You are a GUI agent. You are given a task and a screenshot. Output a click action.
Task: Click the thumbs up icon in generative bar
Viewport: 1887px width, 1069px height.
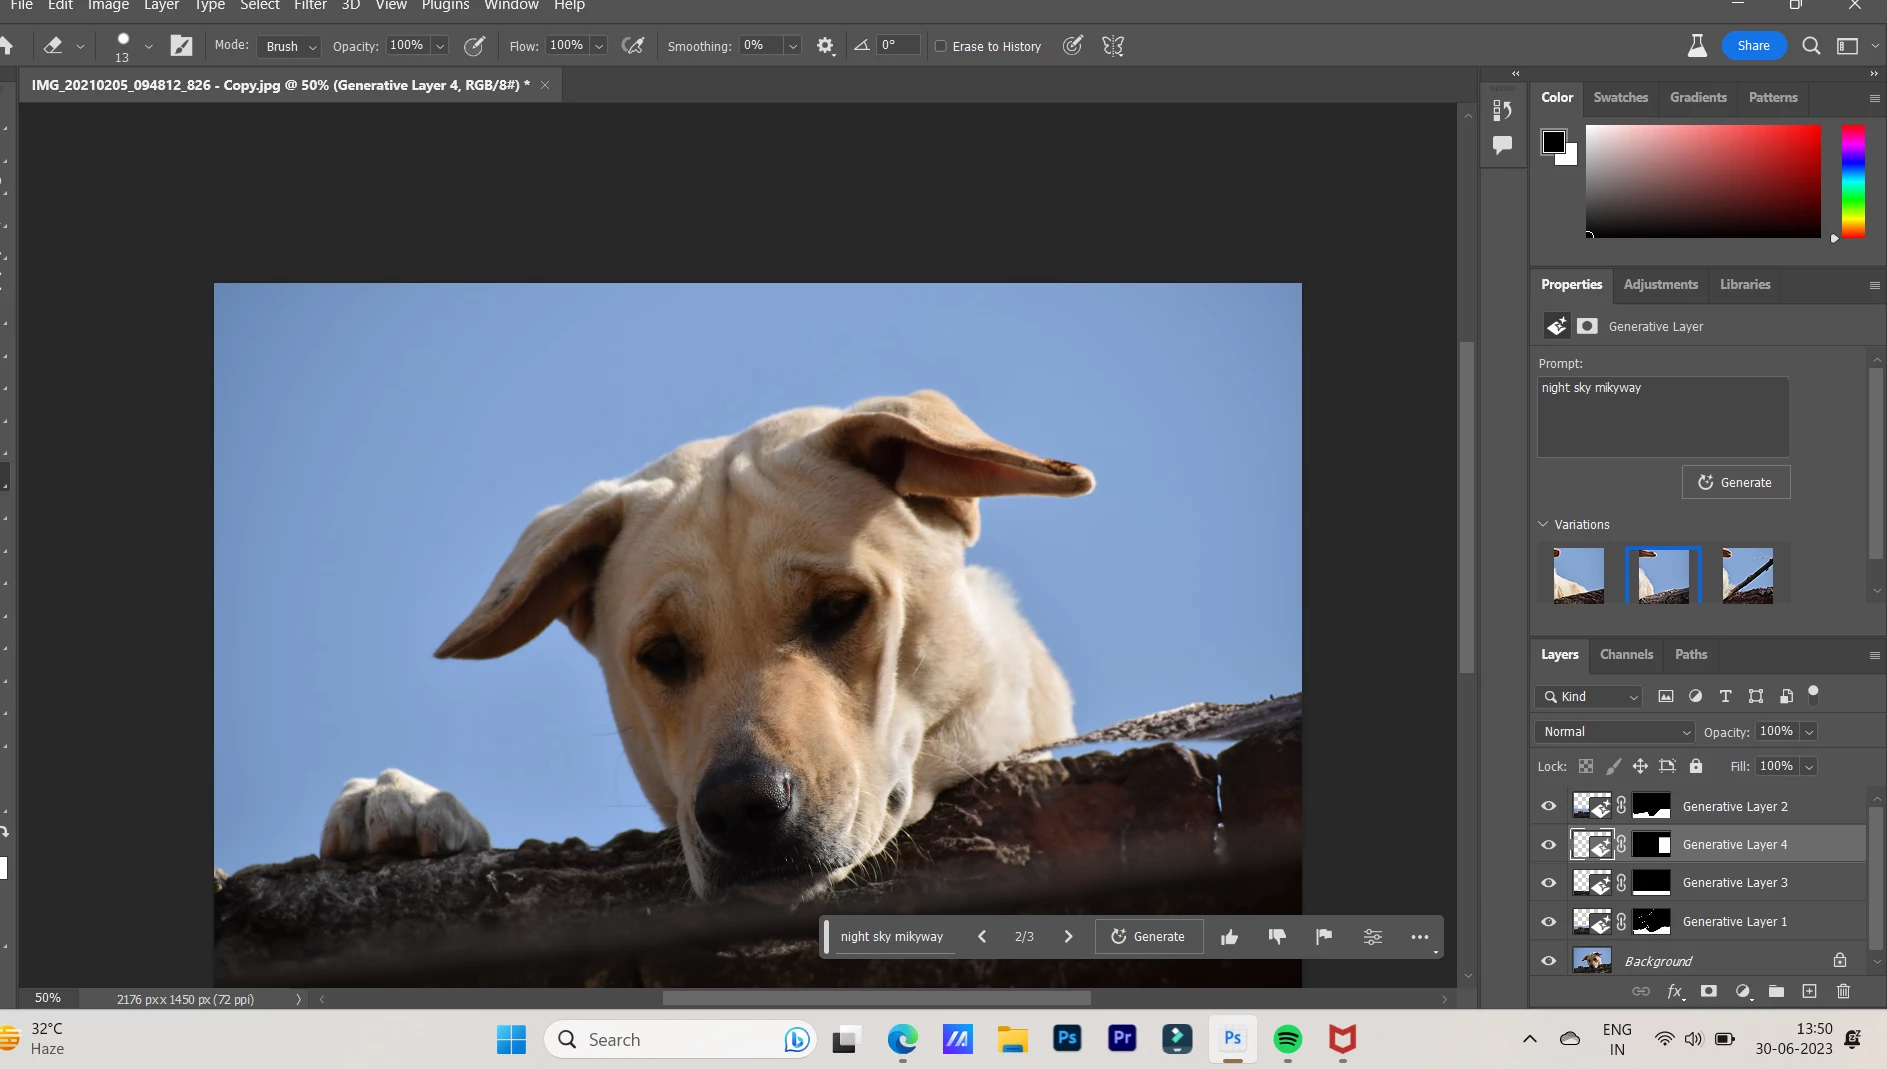1229,937
